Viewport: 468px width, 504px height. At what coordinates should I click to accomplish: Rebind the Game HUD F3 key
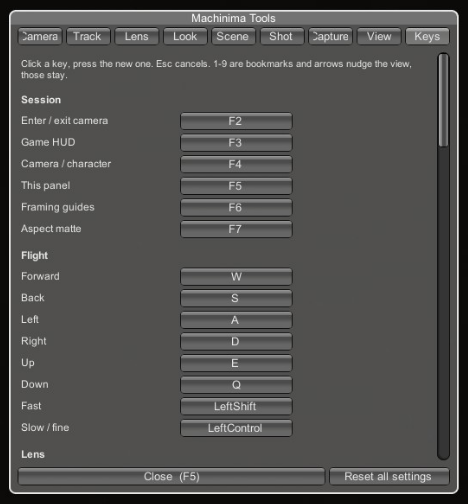point(236,143)
